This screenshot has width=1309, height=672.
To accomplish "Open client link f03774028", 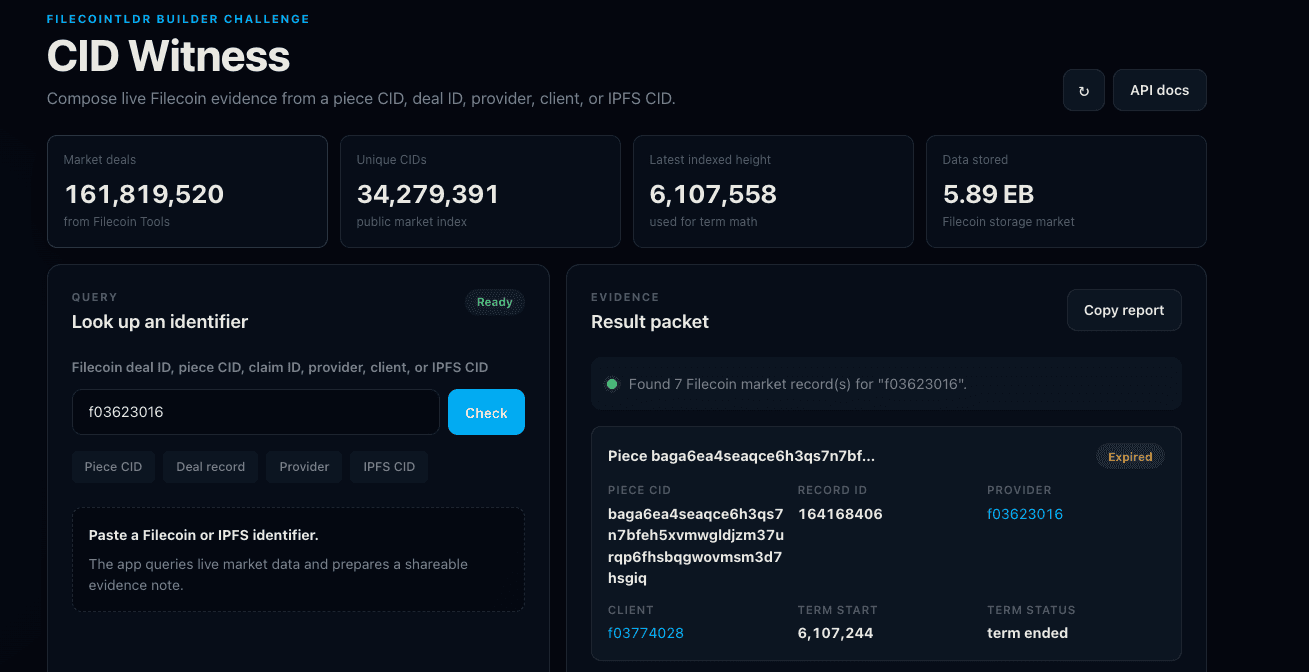I will (646, 633).
